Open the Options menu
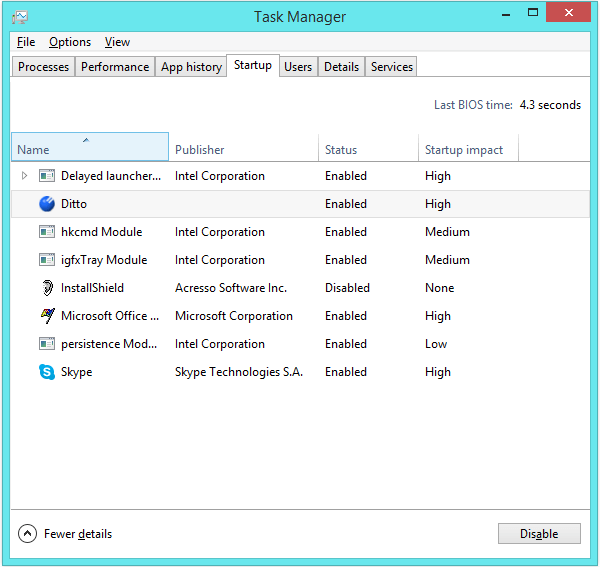 (70, 42)
